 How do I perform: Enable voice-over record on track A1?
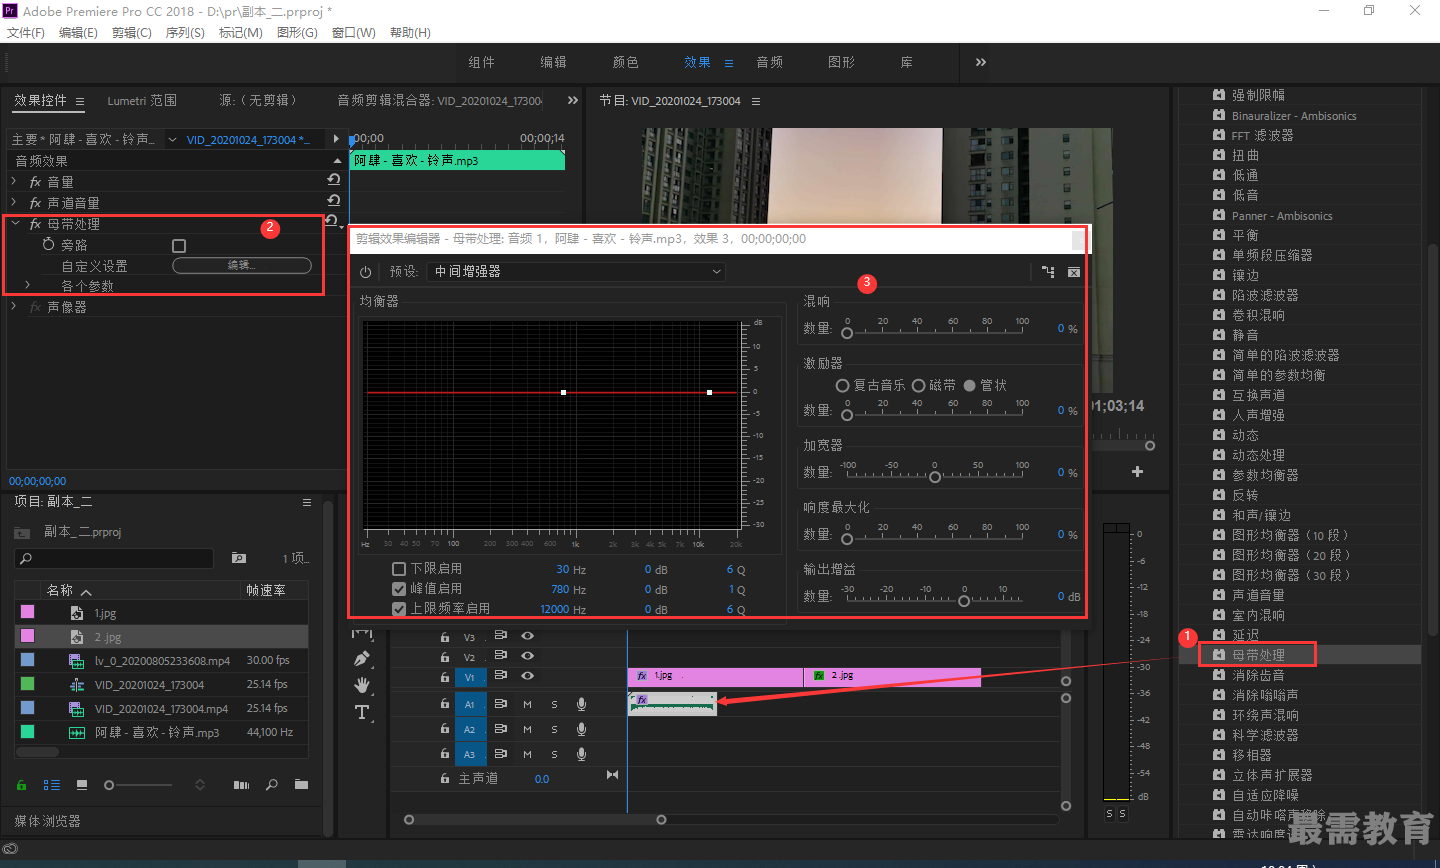click(x=581, y=704)
